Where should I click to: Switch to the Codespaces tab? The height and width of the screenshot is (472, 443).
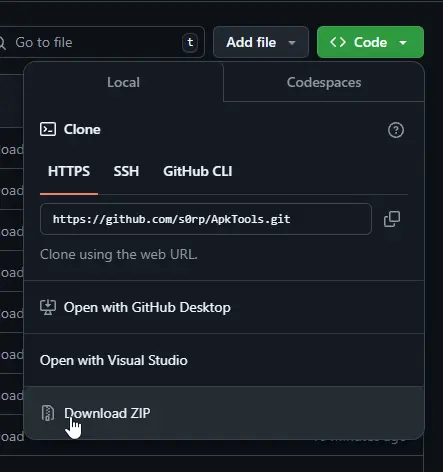tap(324, 82)
